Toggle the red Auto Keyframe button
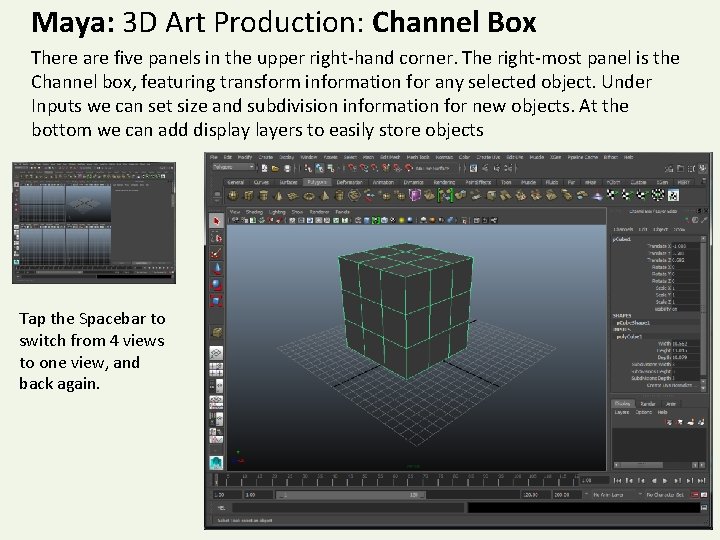720x540 pixels. (695, 495)
